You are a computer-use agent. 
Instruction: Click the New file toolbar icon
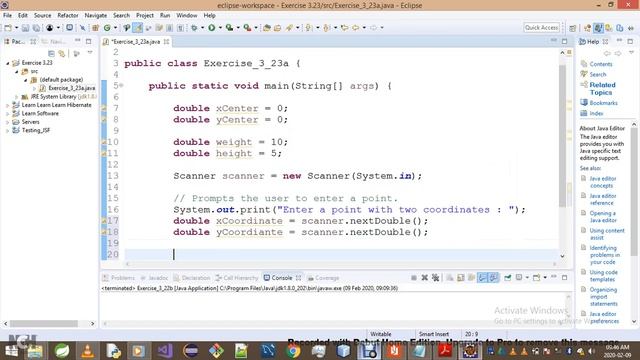point(8,28)
